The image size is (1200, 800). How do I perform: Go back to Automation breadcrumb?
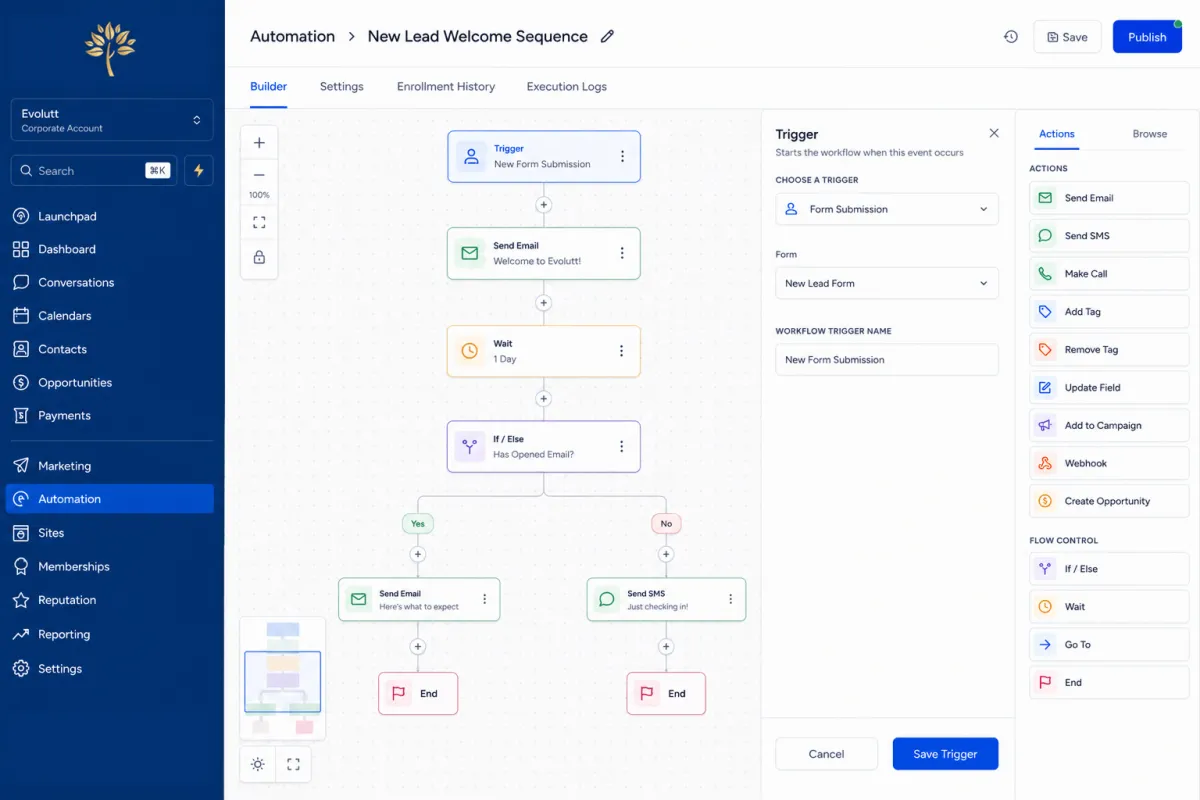[292, 37]
